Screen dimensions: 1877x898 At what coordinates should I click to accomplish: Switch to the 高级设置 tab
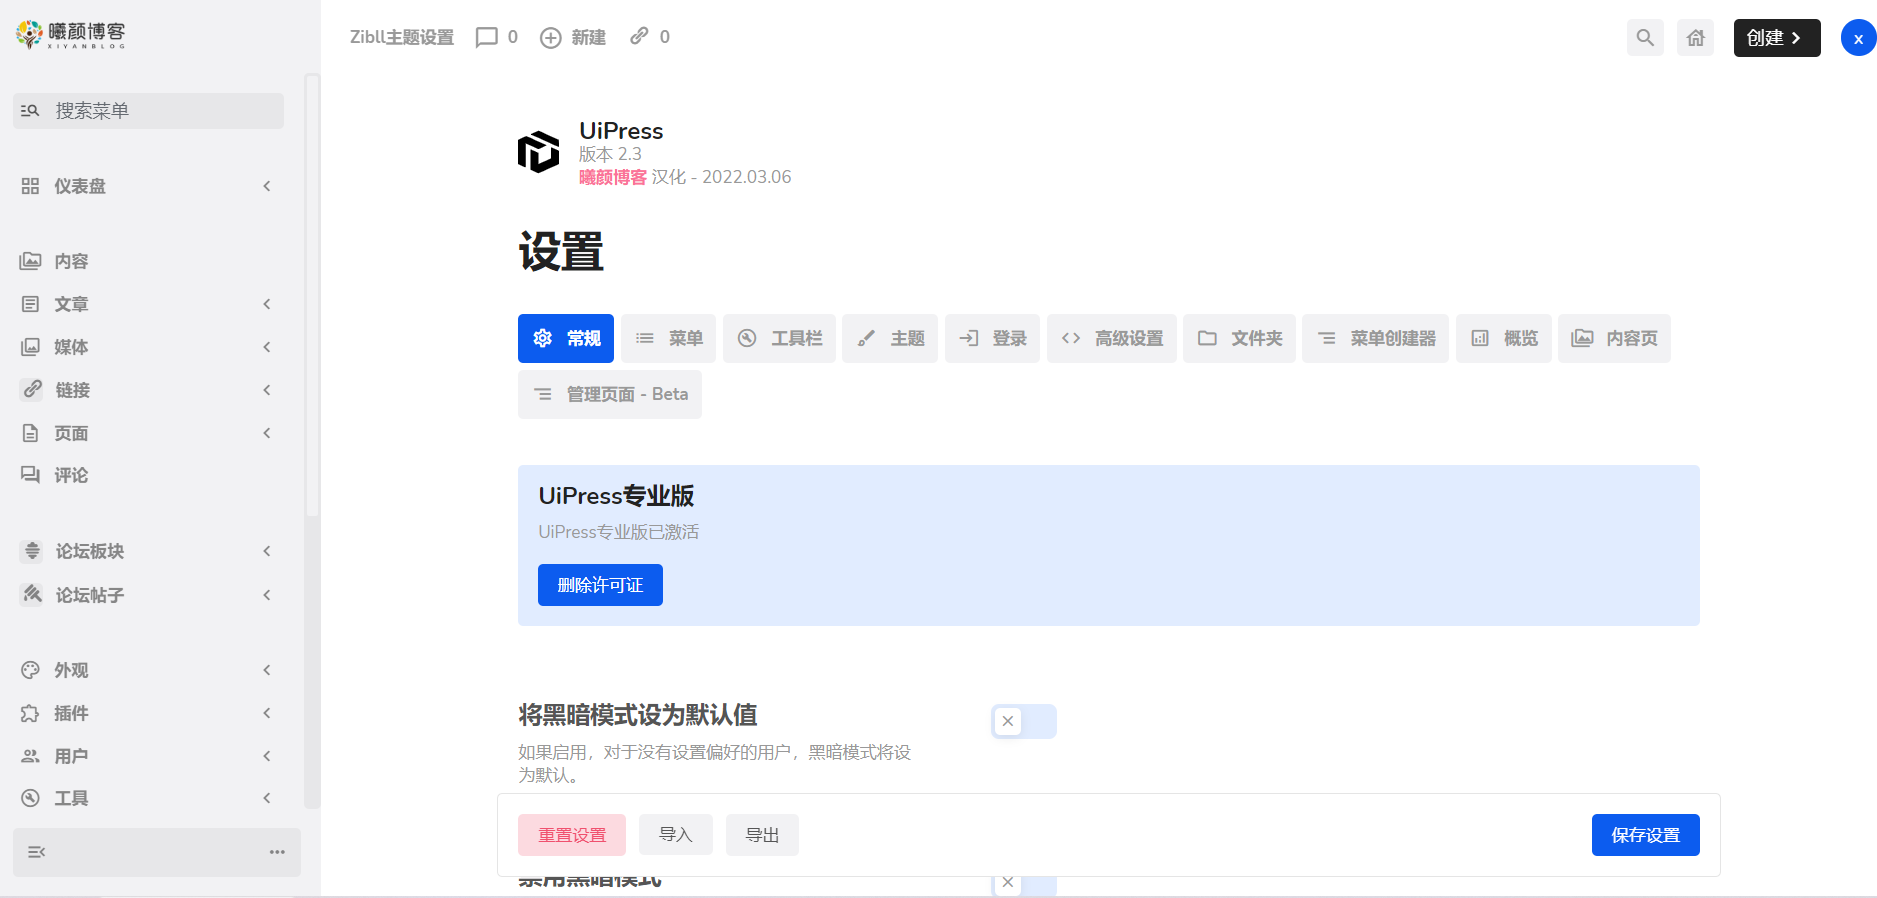(1112, 338)
